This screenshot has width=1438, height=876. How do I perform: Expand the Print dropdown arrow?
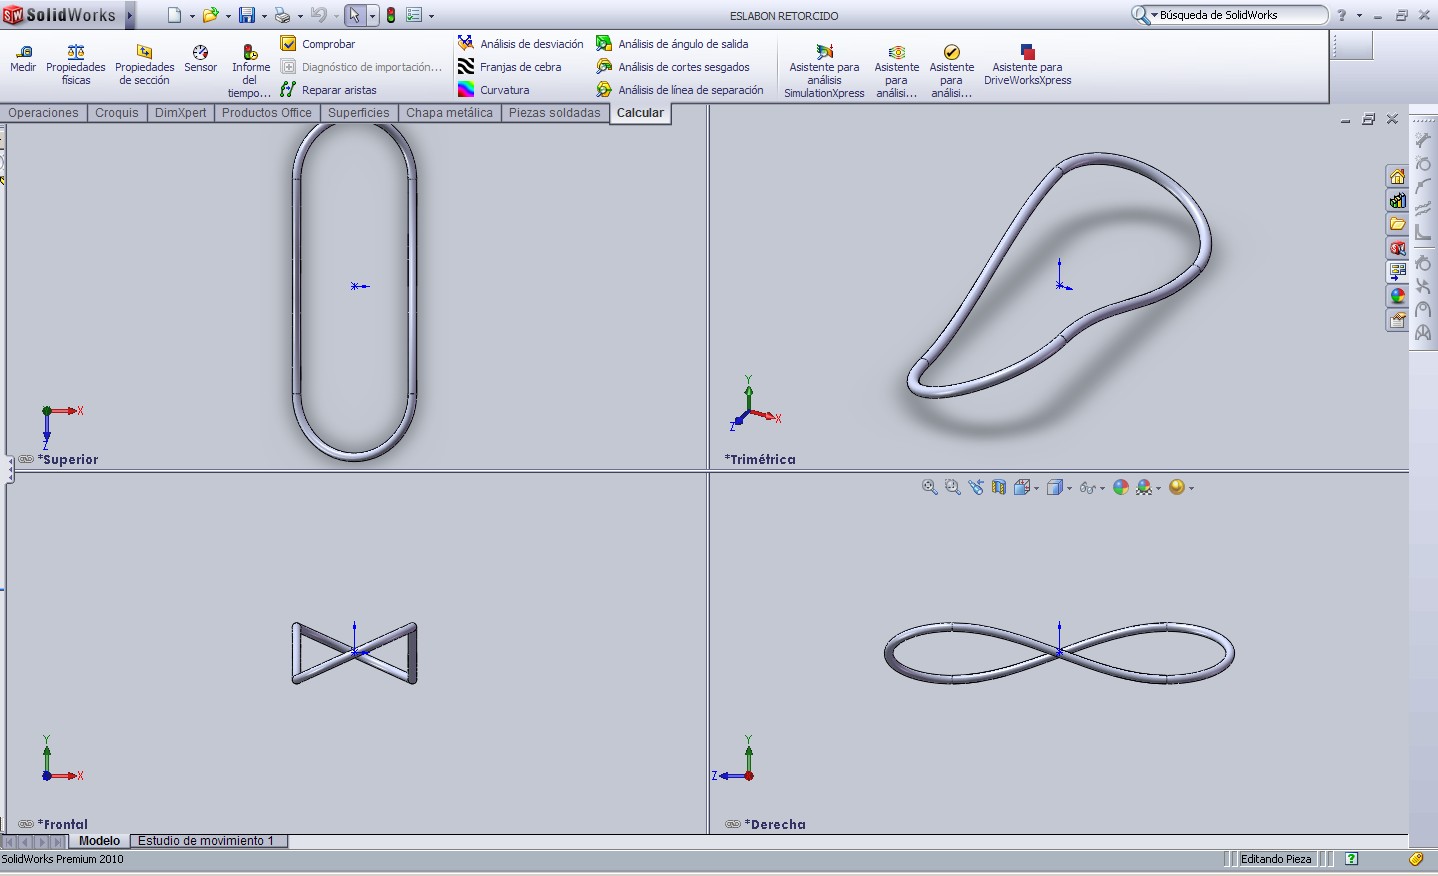(x=300, y=16)
